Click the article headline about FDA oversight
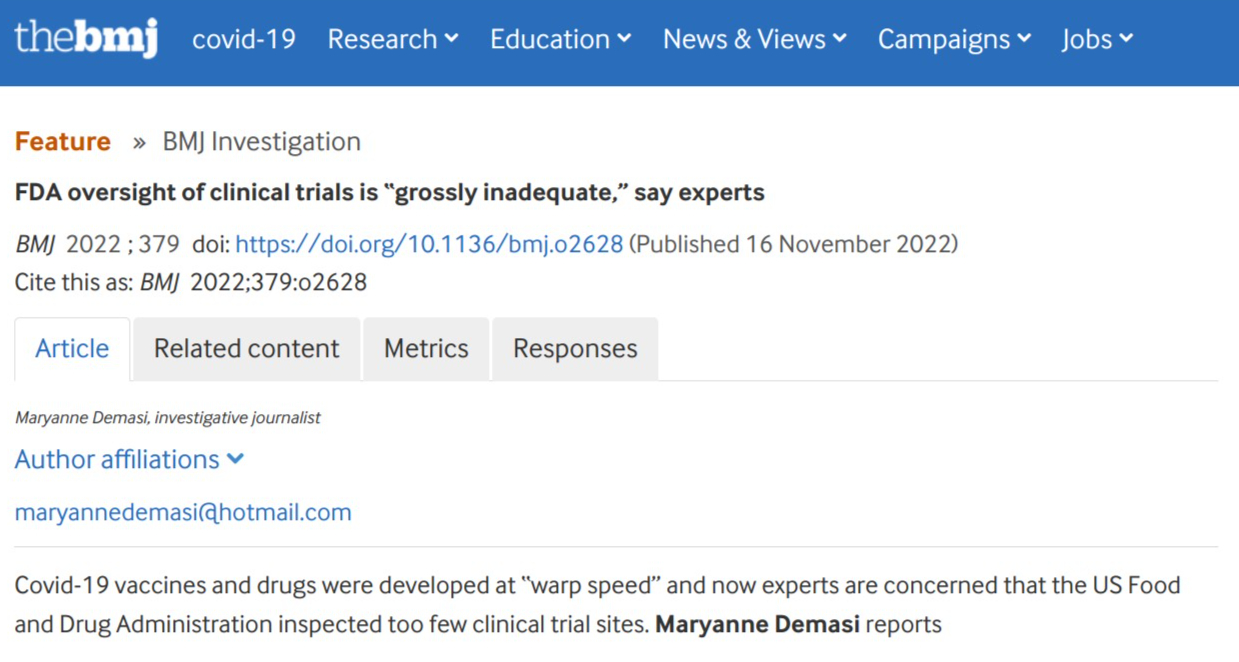Viewport: 1239px width, 662px height. point(389,192)
